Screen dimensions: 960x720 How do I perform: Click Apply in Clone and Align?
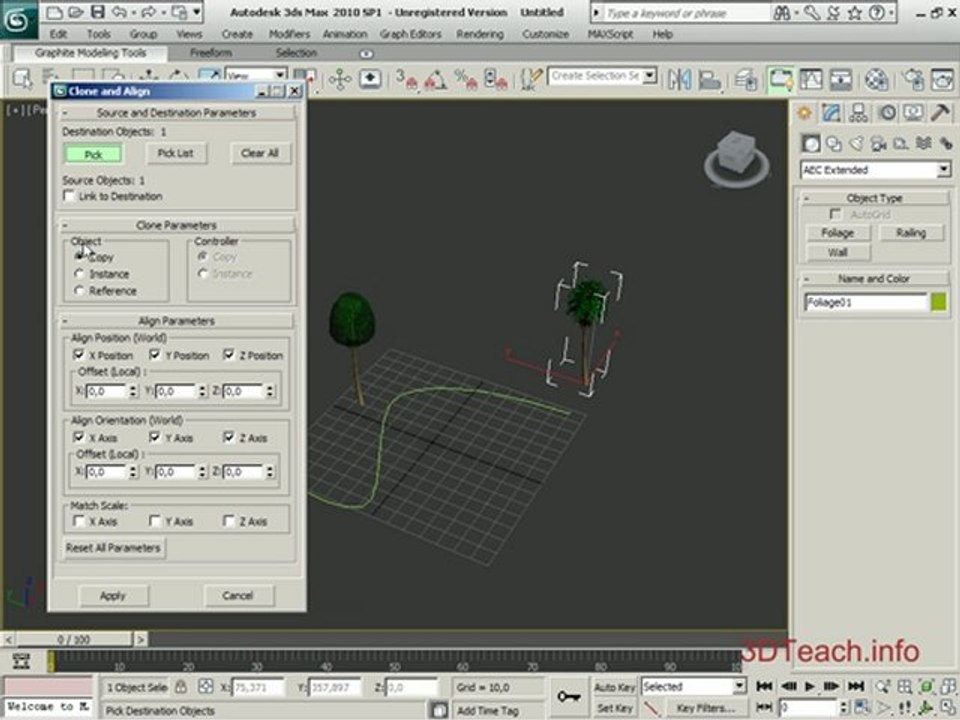(x=113, y=595)
